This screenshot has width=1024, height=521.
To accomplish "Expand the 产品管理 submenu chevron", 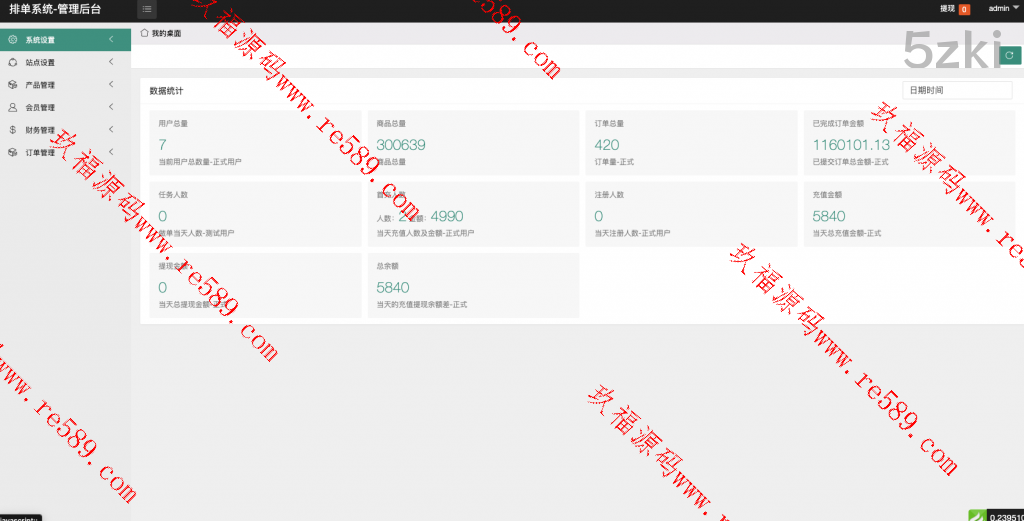I will [x=111, y=85].
